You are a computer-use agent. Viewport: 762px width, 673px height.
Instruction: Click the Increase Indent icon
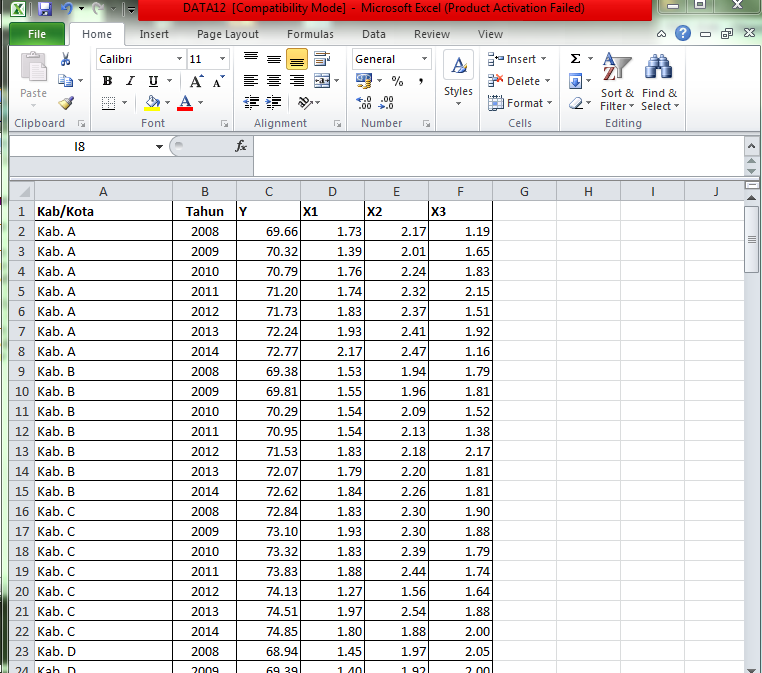(x=274, y=103)
